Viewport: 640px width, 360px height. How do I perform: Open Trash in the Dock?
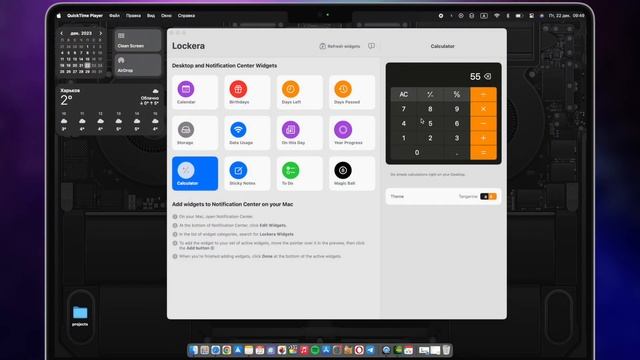[x=447, y=350]
